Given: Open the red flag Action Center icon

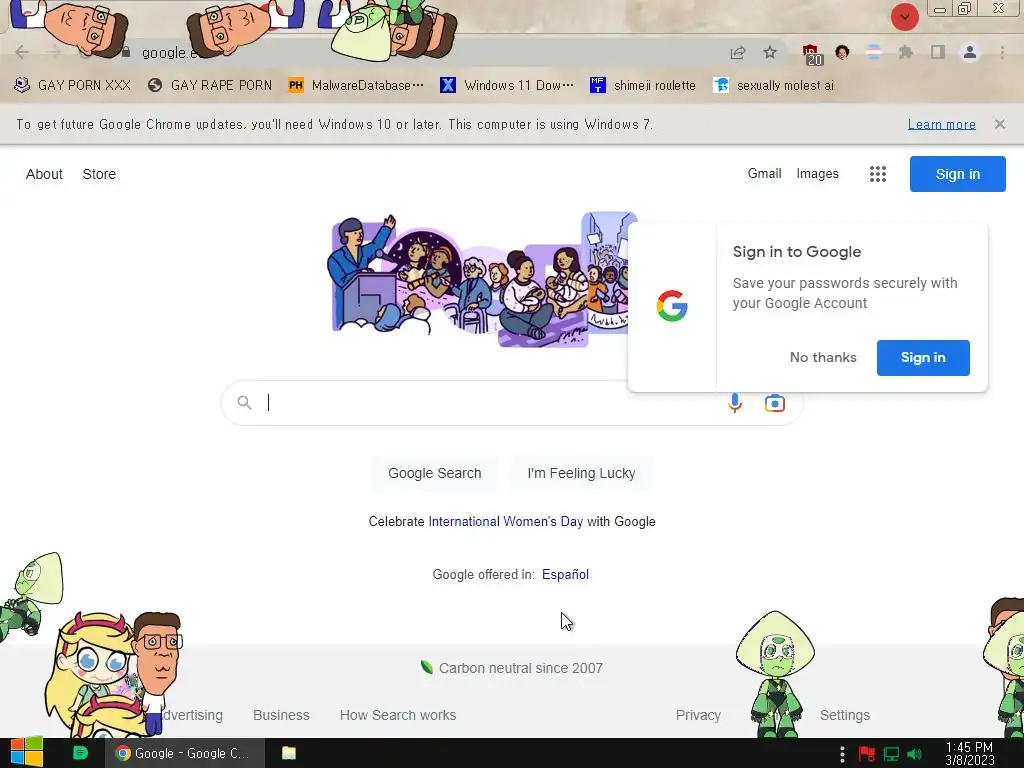Looking at the screenshot, I should 867,754.
